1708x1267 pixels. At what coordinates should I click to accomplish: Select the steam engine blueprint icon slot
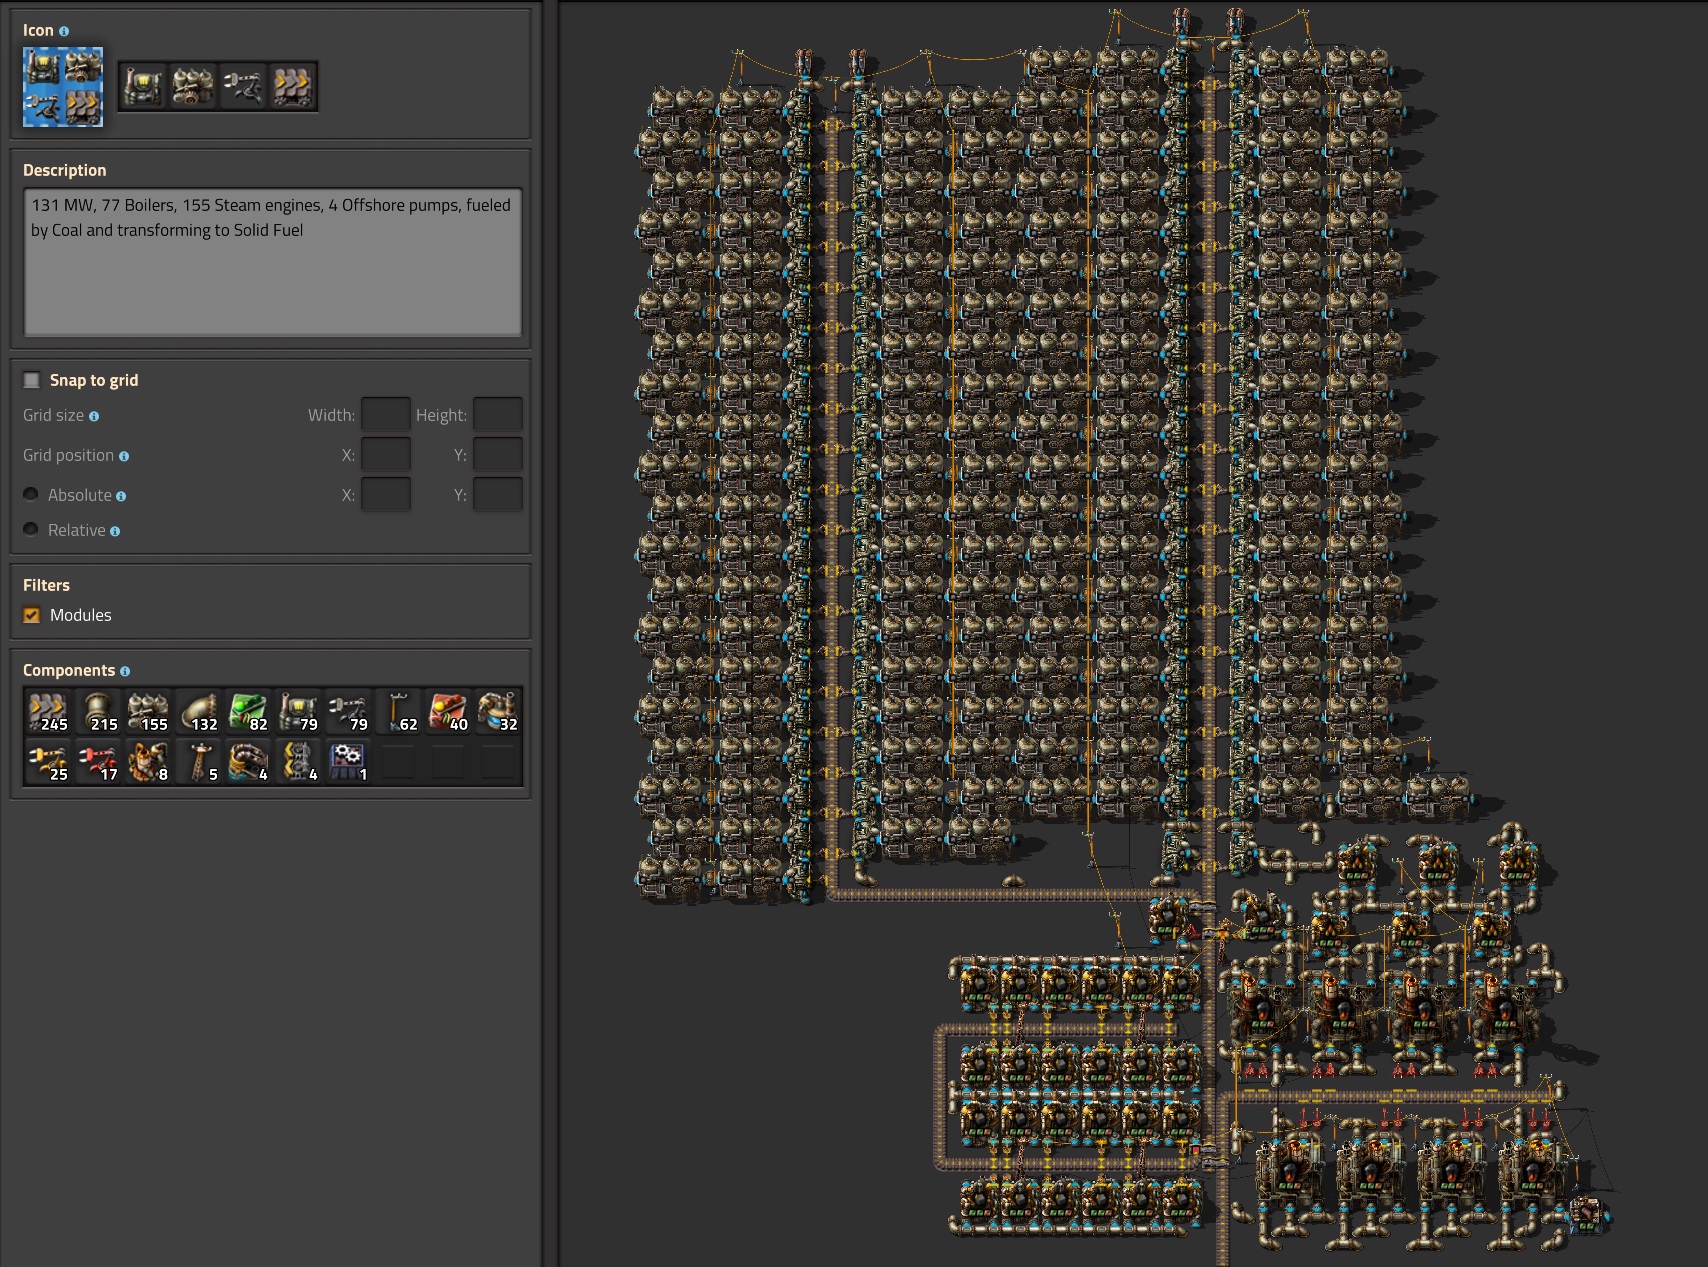click(193, 86)
